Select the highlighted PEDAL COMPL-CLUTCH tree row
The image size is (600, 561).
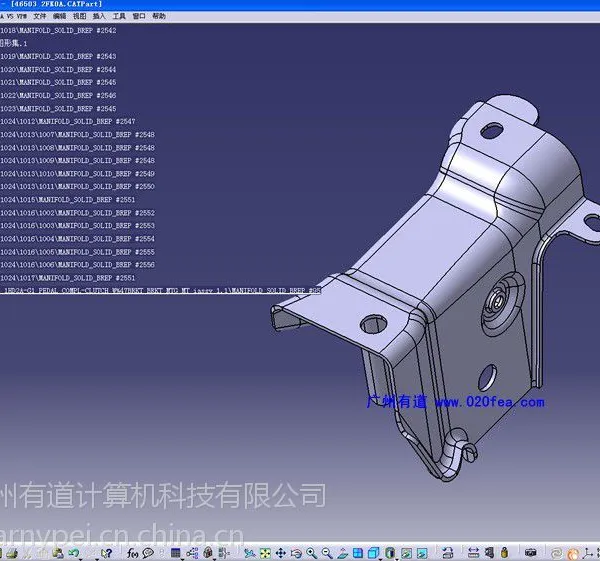160,290
